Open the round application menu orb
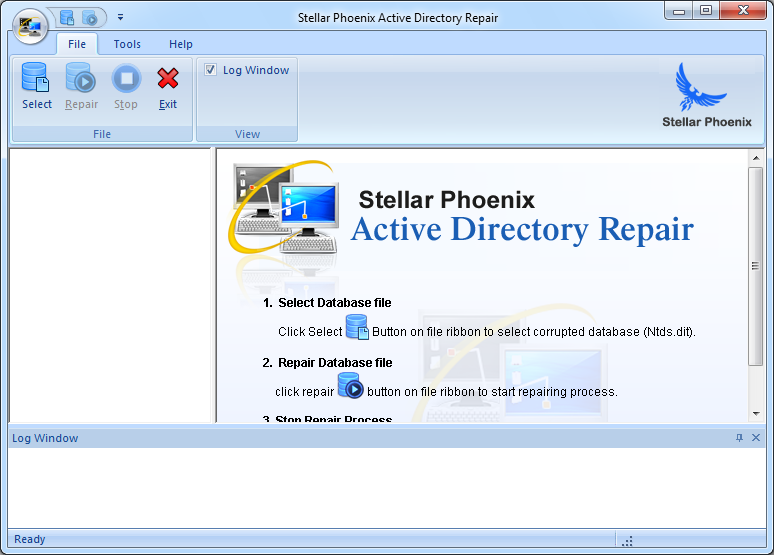Image resolution: width=774 pixels, height=555 pixels. click(31, 26)
